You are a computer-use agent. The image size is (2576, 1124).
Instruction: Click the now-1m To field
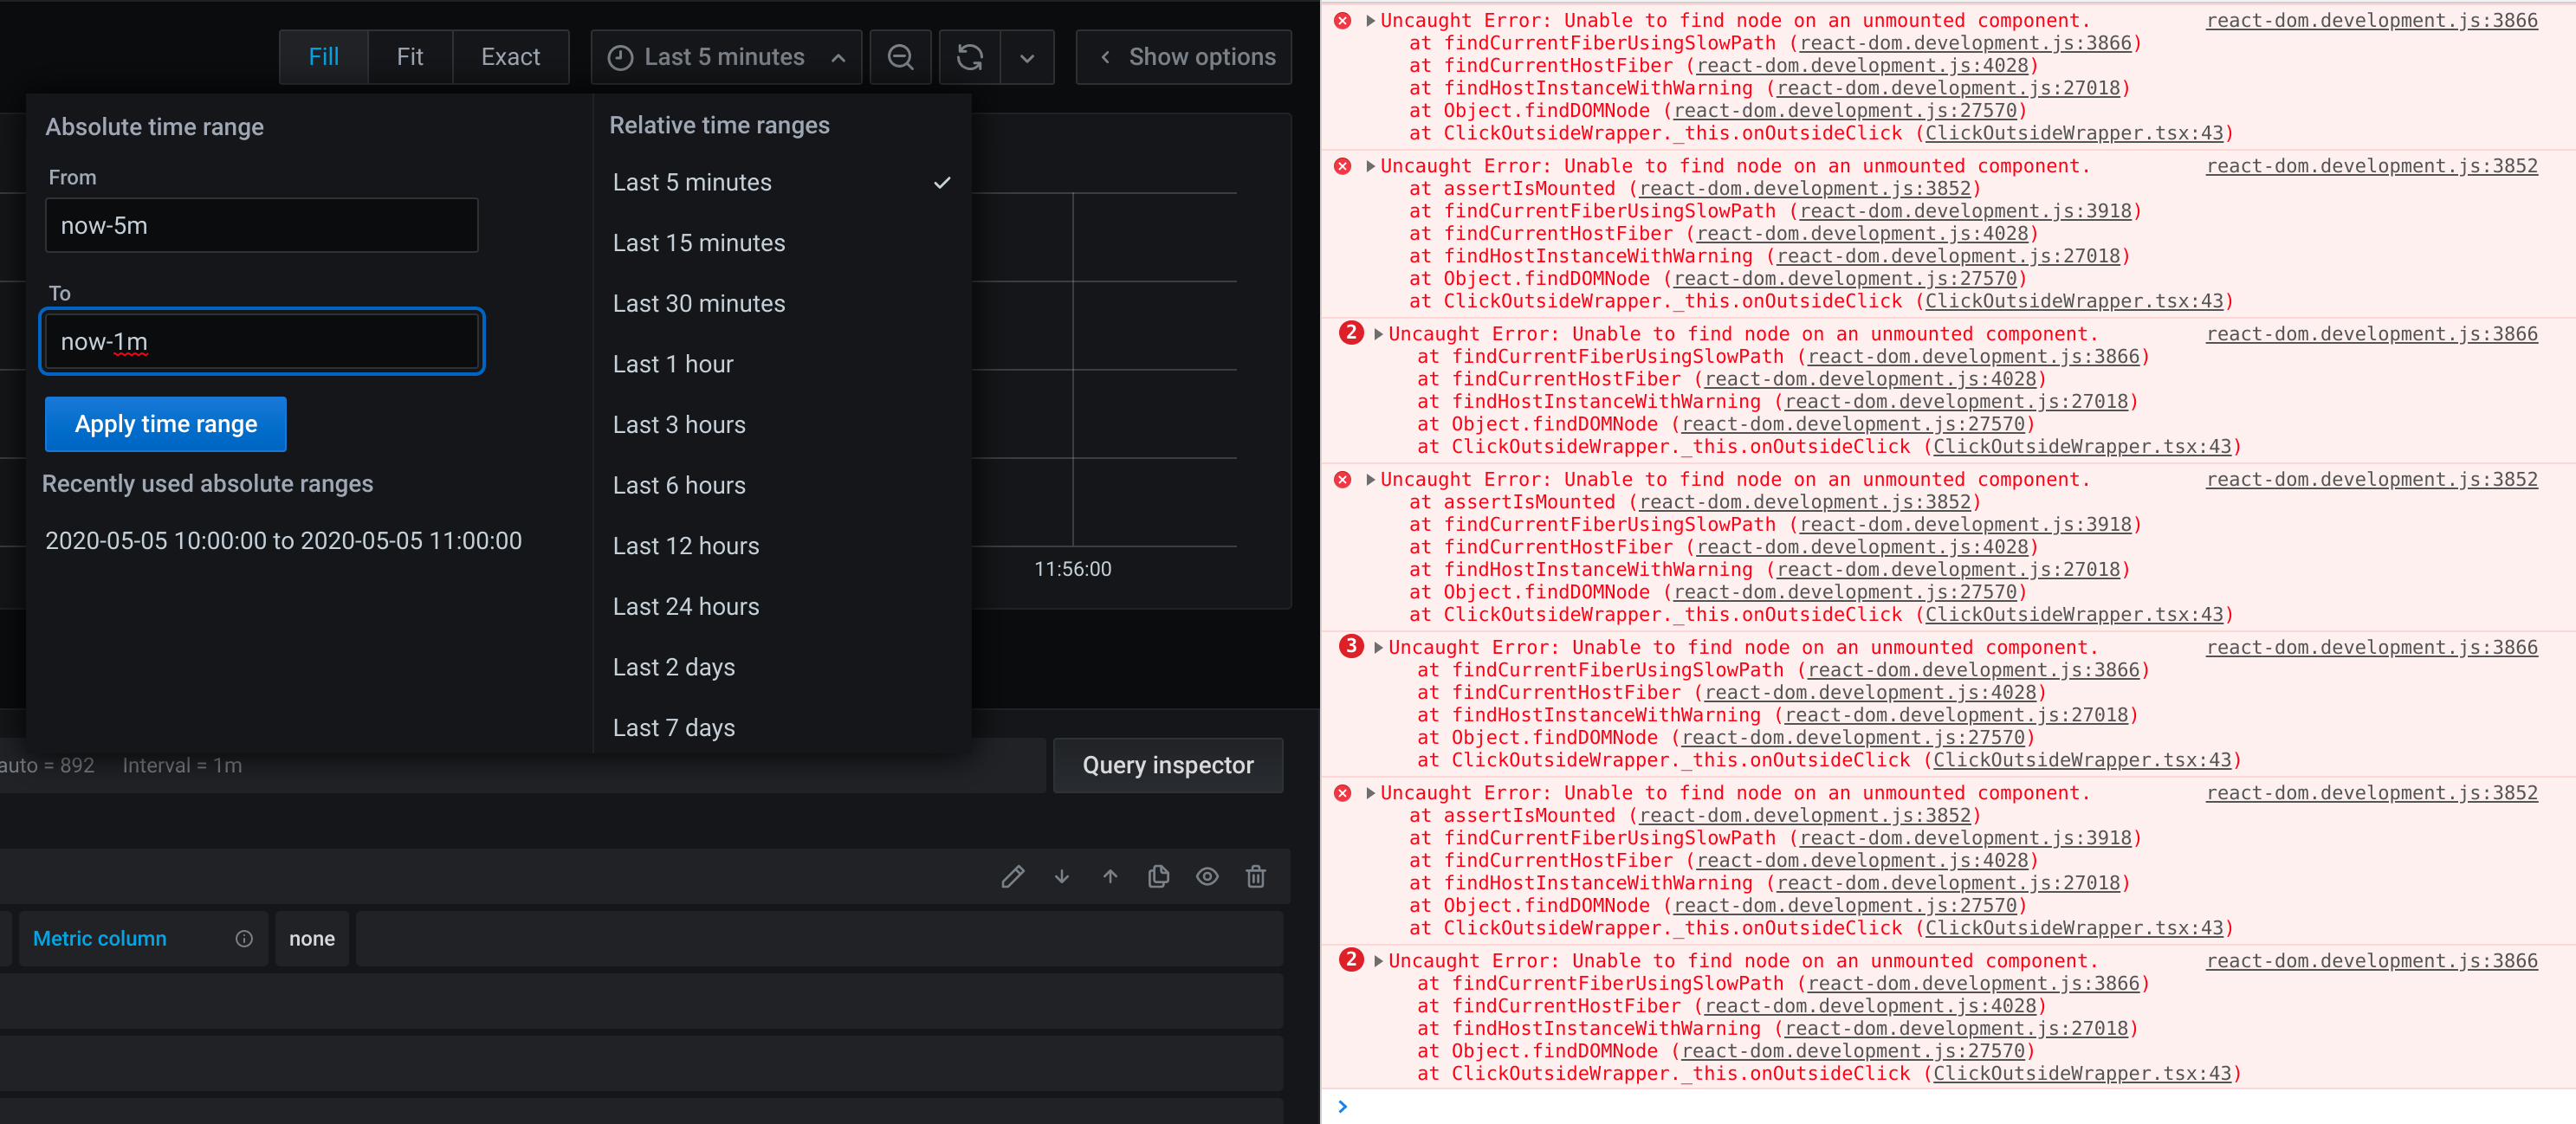pos(262,341)
